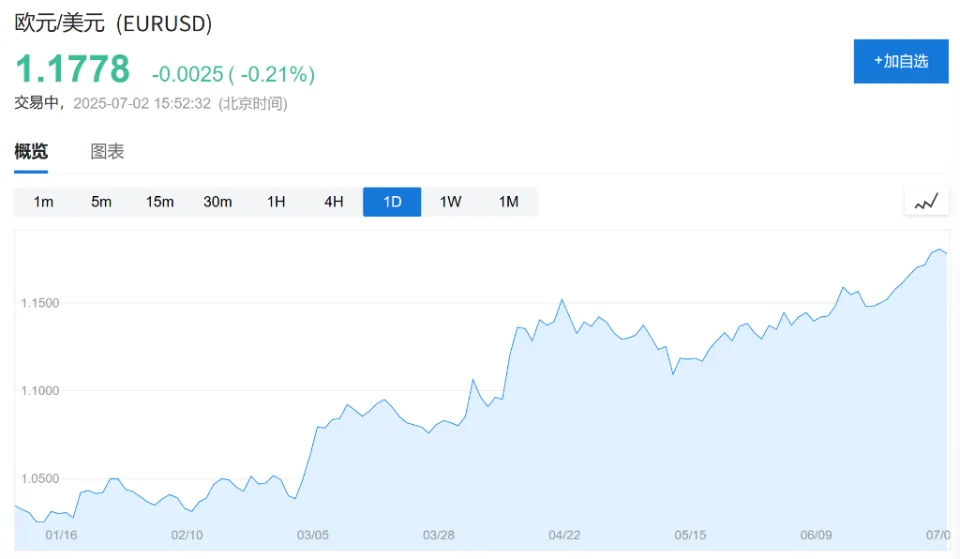Pick the 4H timeframe

point(334,202)
